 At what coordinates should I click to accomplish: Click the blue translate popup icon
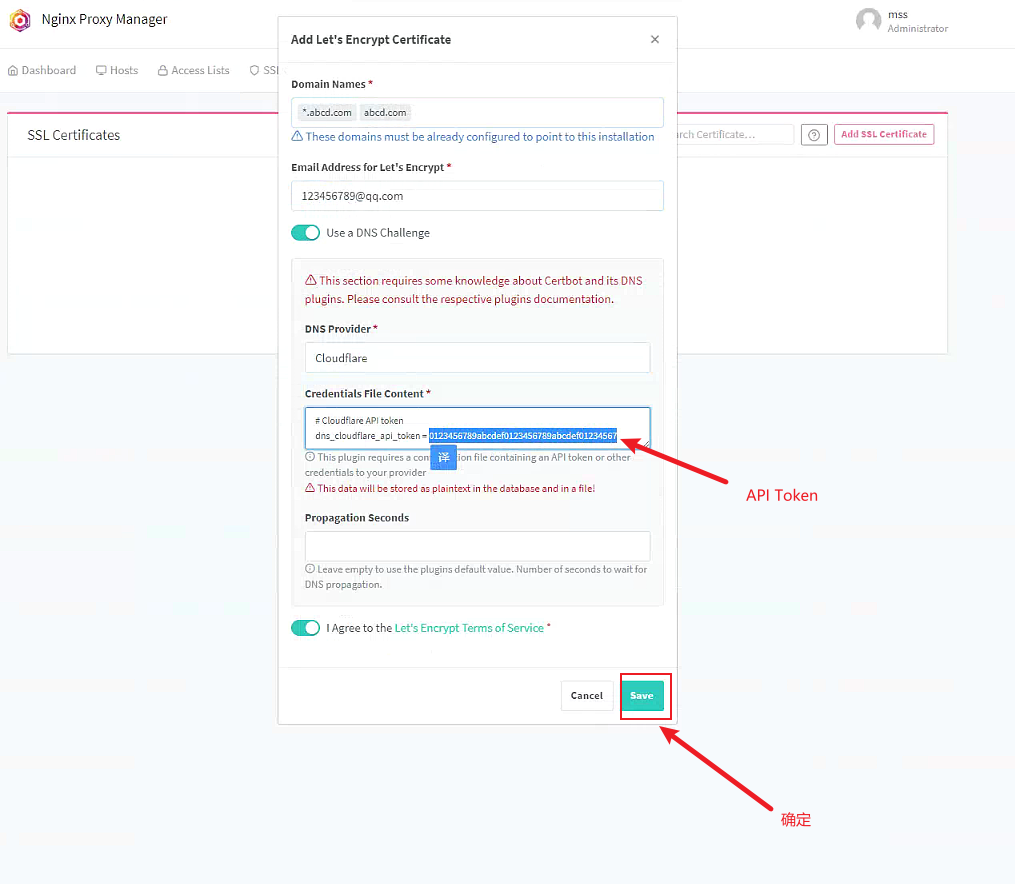[443, 458]
